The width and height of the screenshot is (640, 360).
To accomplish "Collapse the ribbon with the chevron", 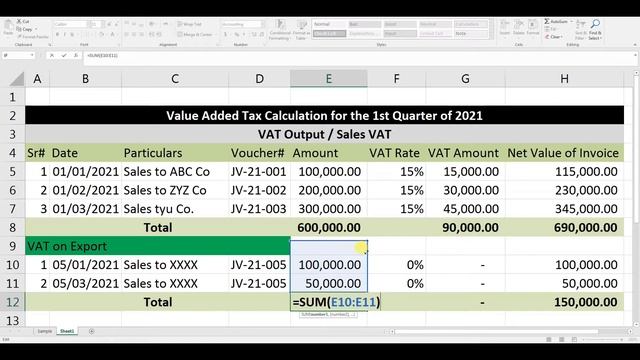I will pyautogui.click(x=635, y=44).
